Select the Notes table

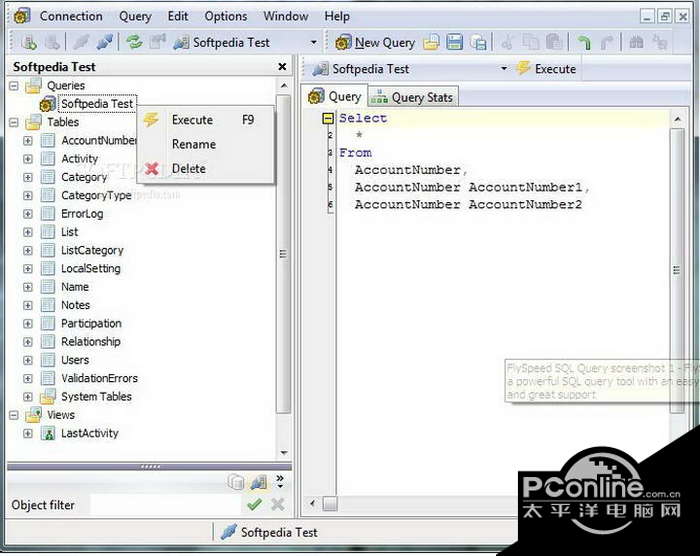[x=75, y=305]
